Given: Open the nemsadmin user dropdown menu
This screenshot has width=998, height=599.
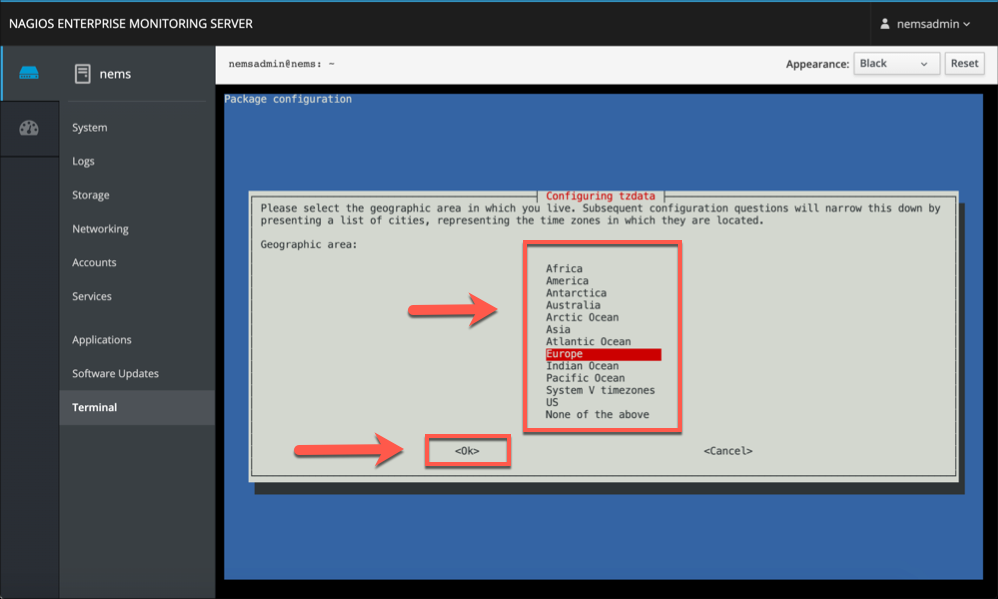Looking at the screenshot, I should coord(925,23).
